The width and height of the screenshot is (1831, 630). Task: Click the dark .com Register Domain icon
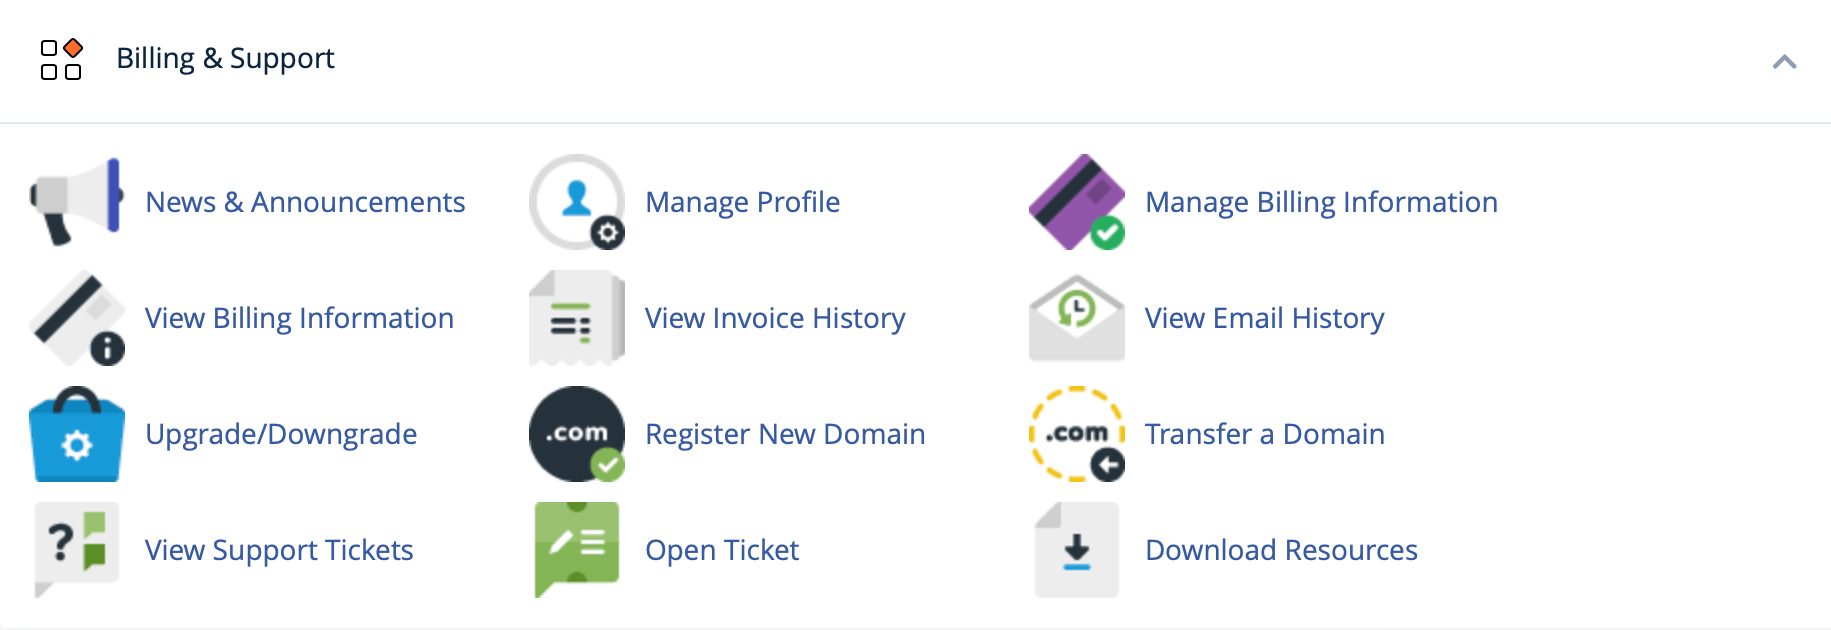(x=577, y=434)
